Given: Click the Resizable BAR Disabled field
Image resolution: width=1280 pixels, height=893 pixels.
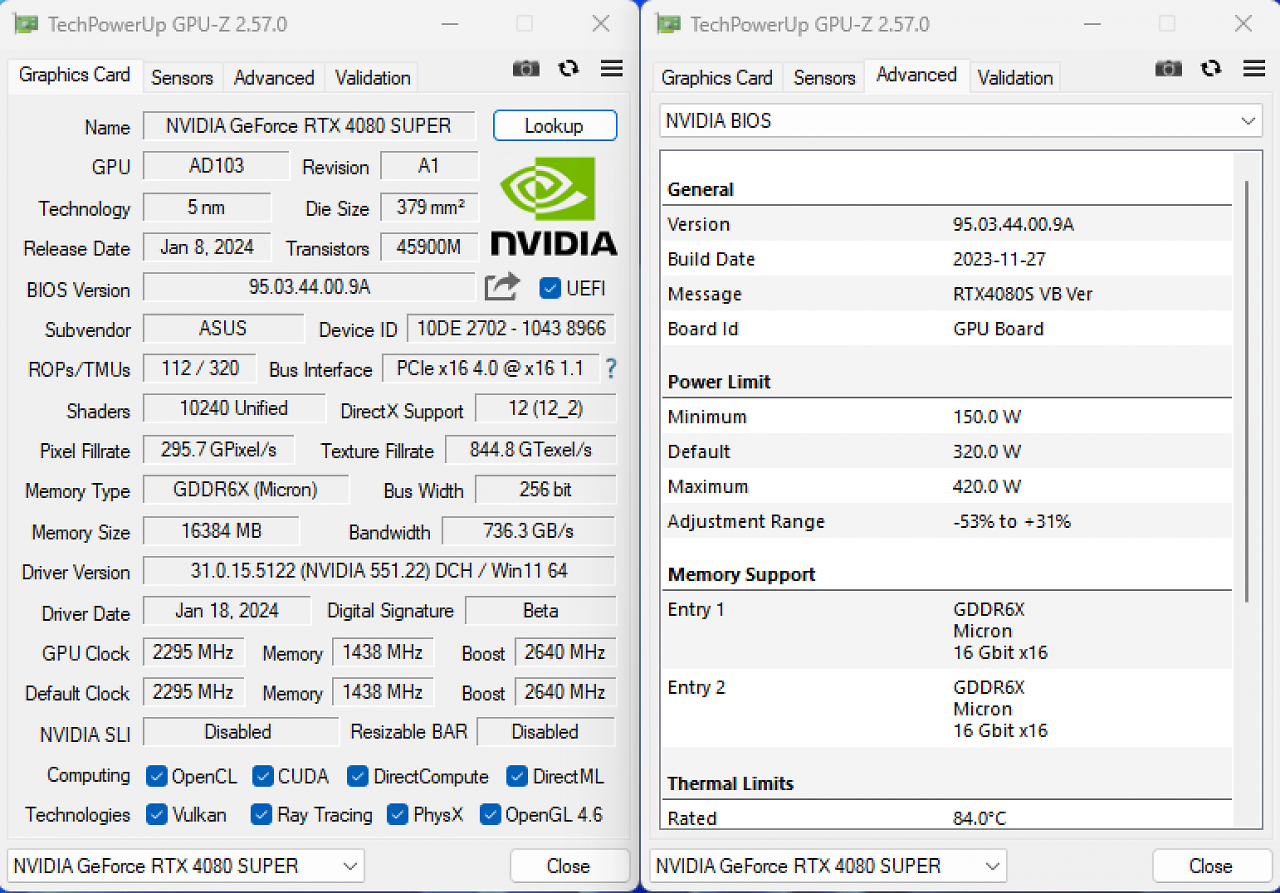Looking at the screenshot, I should (x=546, y=732).
